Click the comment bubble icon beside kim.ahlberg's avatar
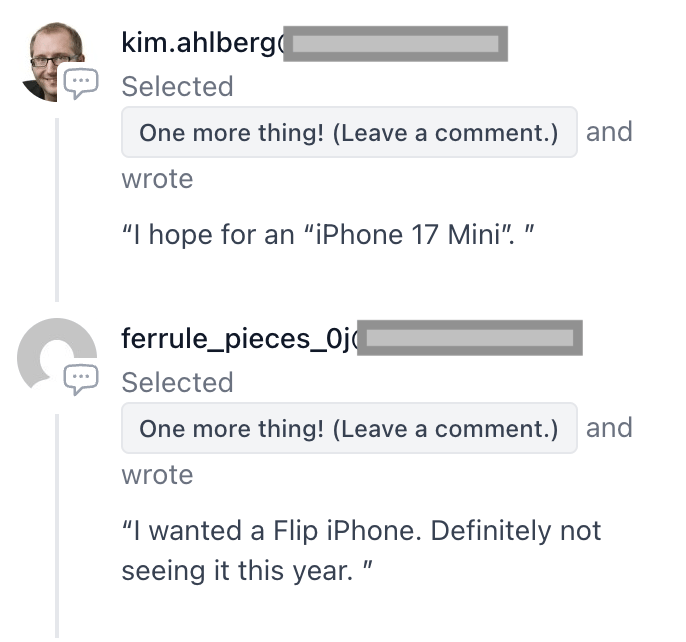 point(81,83)
